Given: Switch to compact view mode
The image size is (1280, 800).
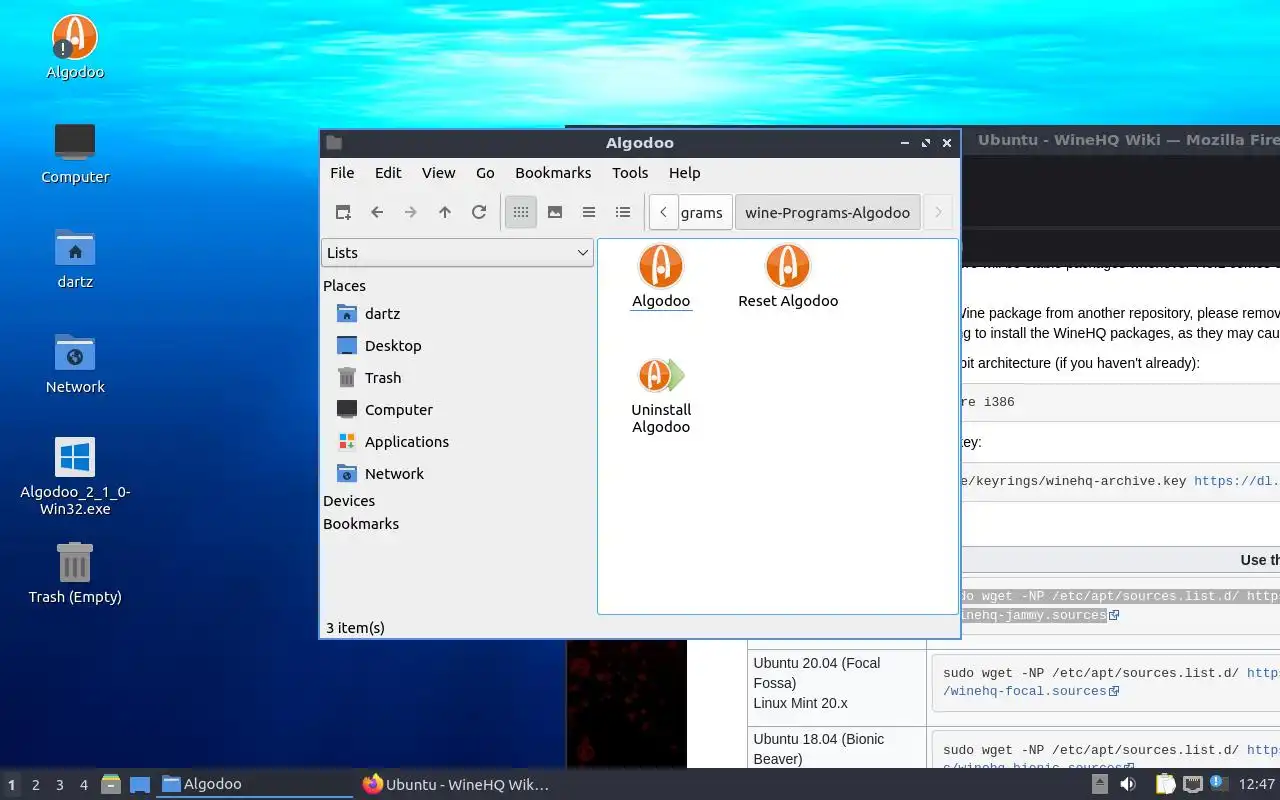Looking at the screenshot, I should 589,212.
